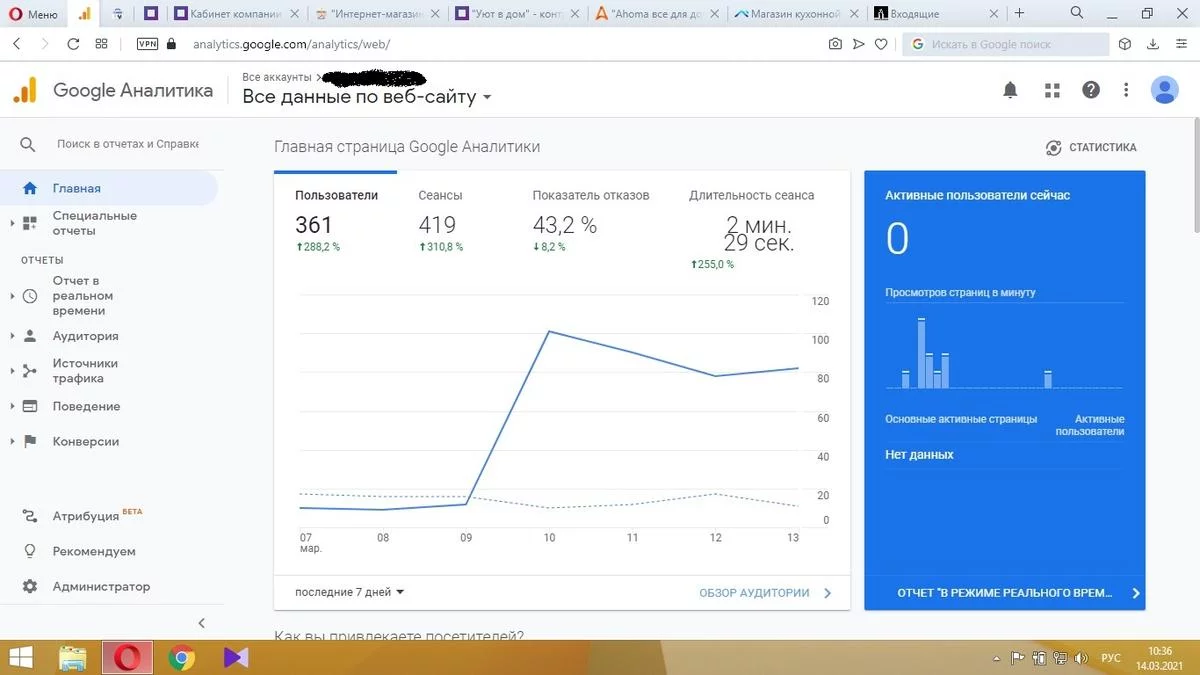Screen dimensions: 1200x675
Task: Click the tallest bar in the pageviews chart
Action: pyautogui.click(x=921, y=353)
